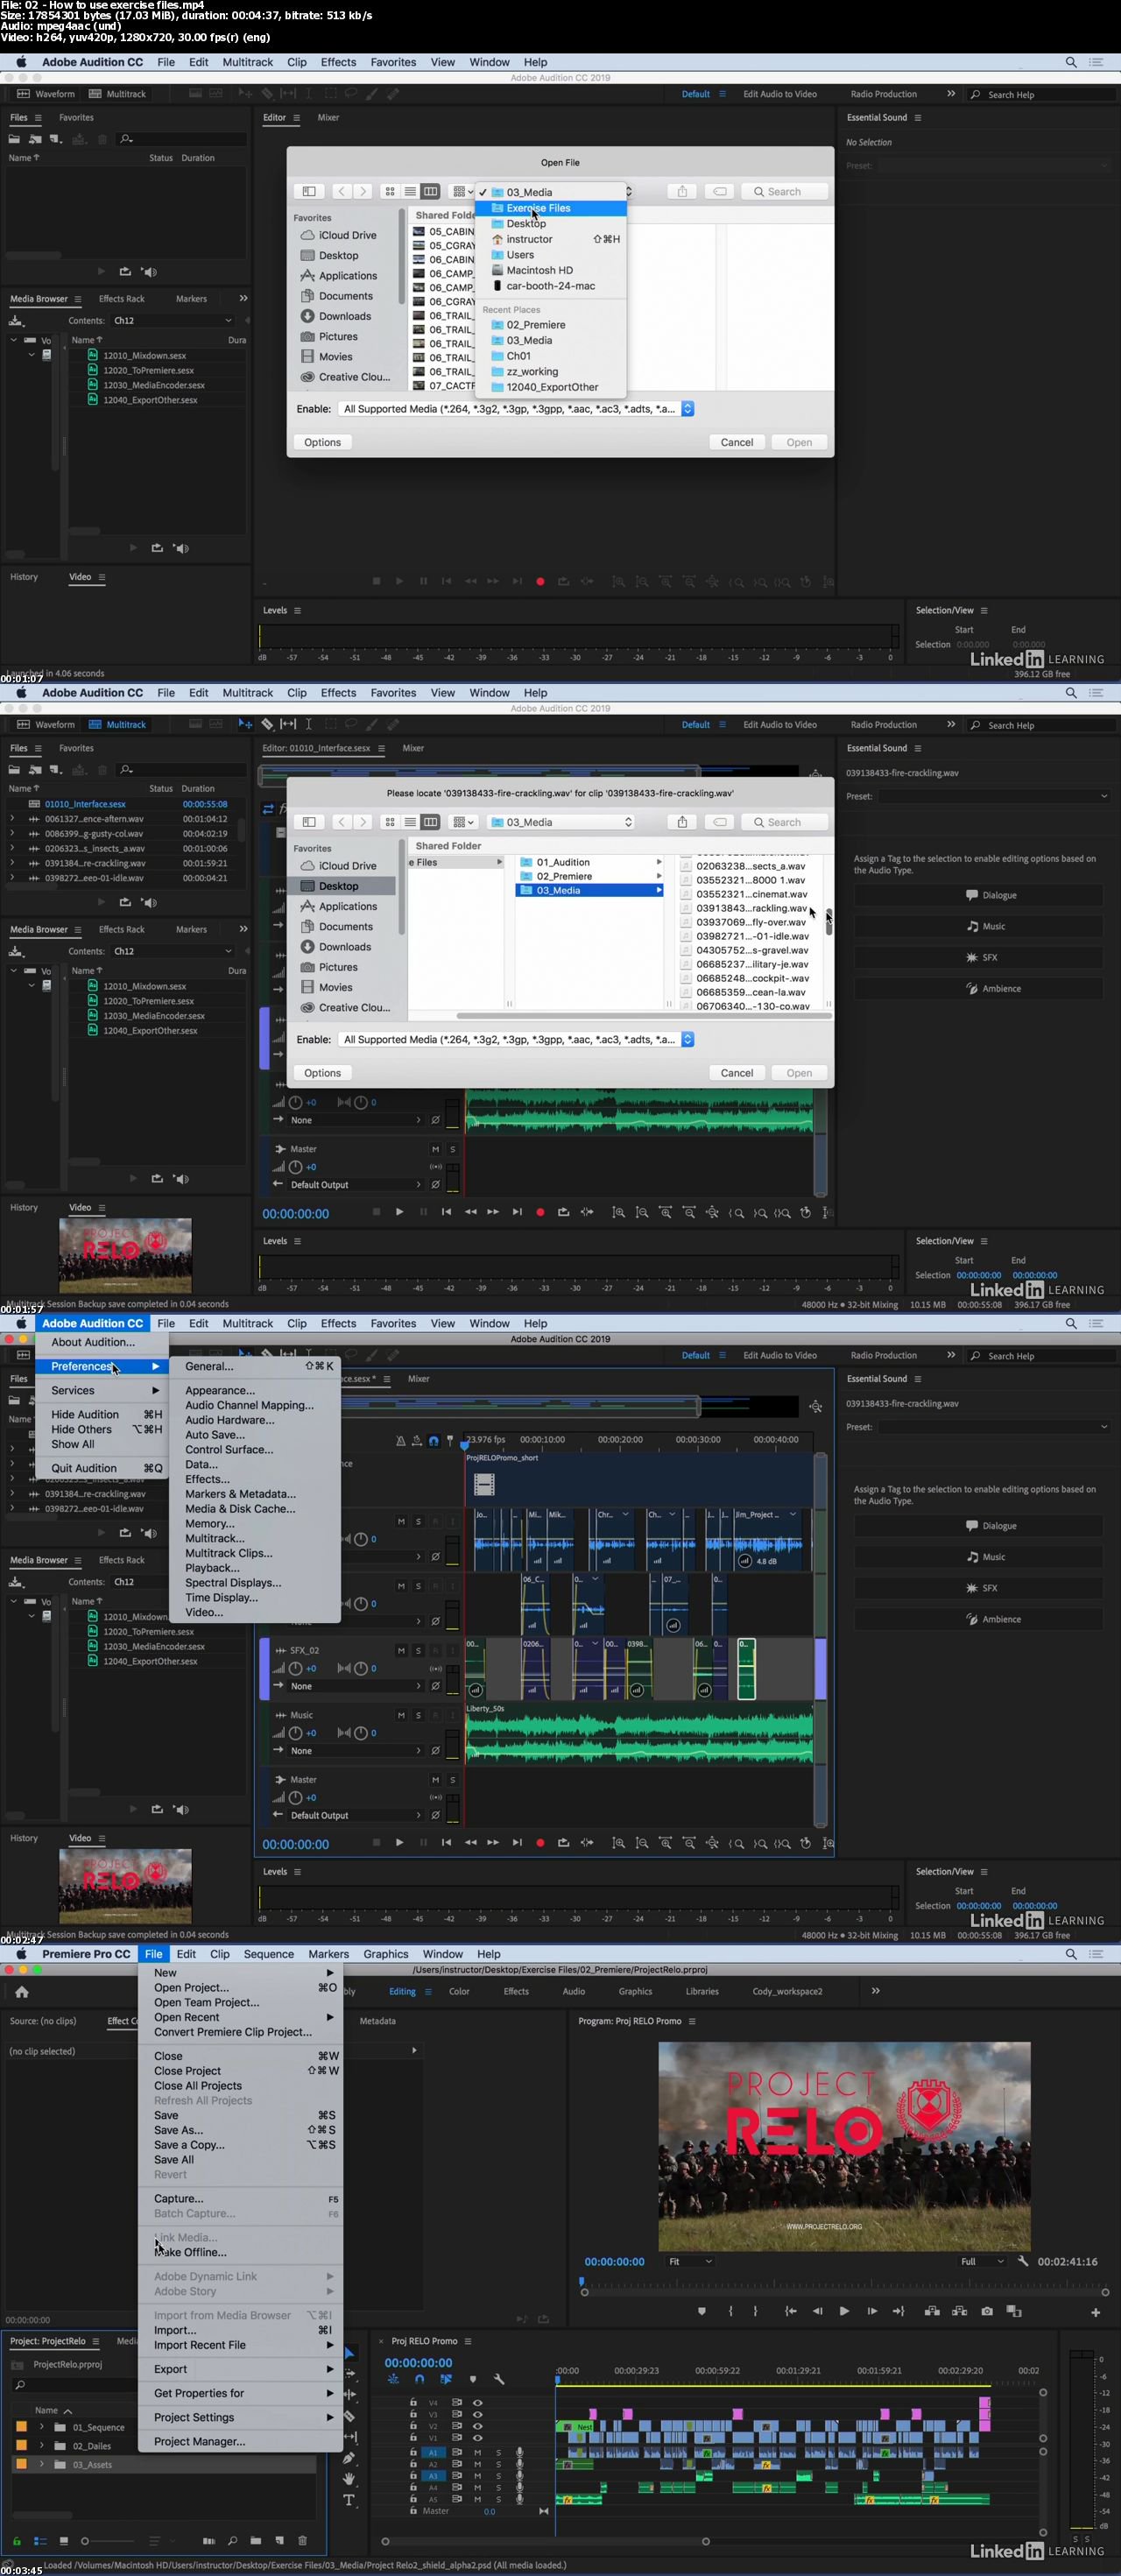Expand the 01_Sequence bin
The image size is (1121, 2576).
coord(42,2427)
